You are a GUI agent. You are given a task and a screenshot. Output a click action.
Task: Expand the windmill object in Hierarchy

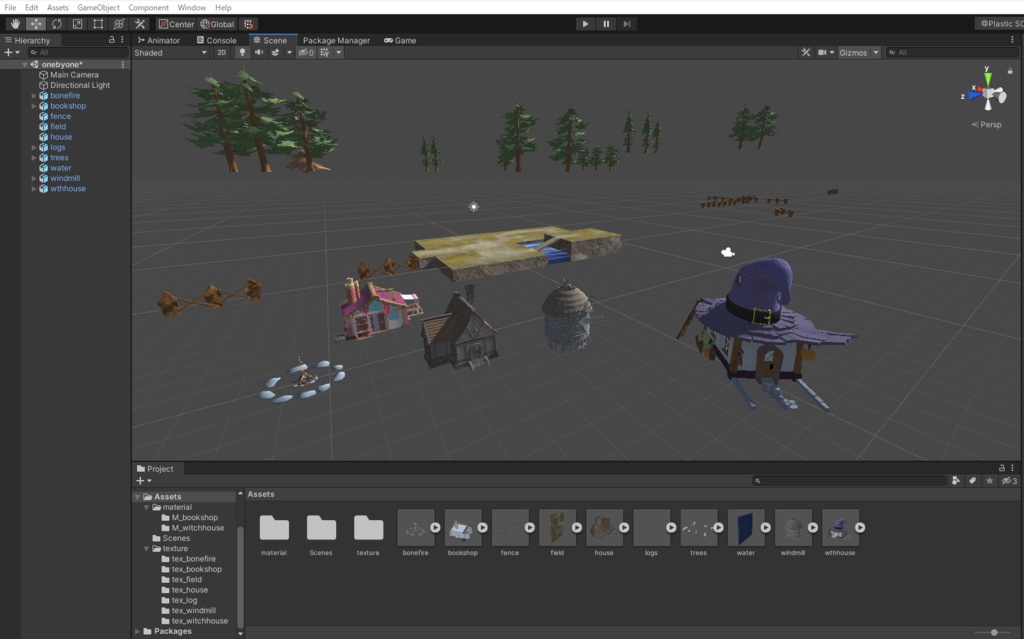click(34, 178)
